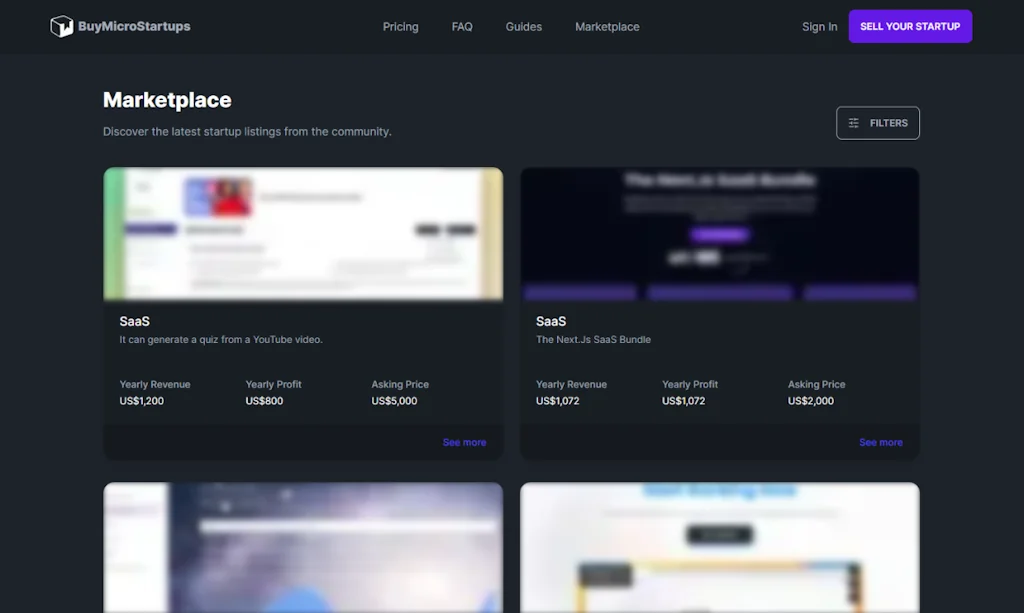Click the Next.Js SaaS Bundle description text
Viewport: 1024px width, 613px height.
pyautogui.click(x=593, y=339)
